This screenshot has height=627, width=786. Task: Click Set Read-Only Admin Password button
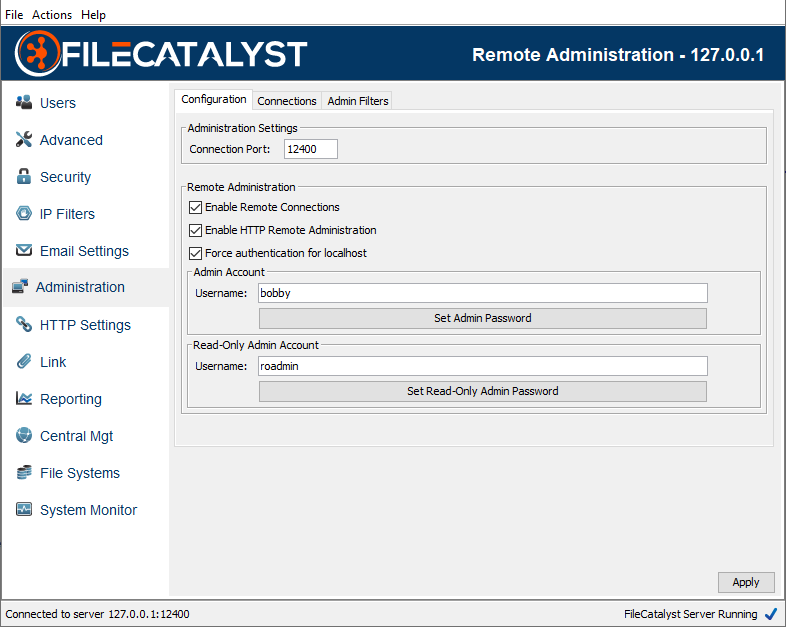[x=483, y=391]
